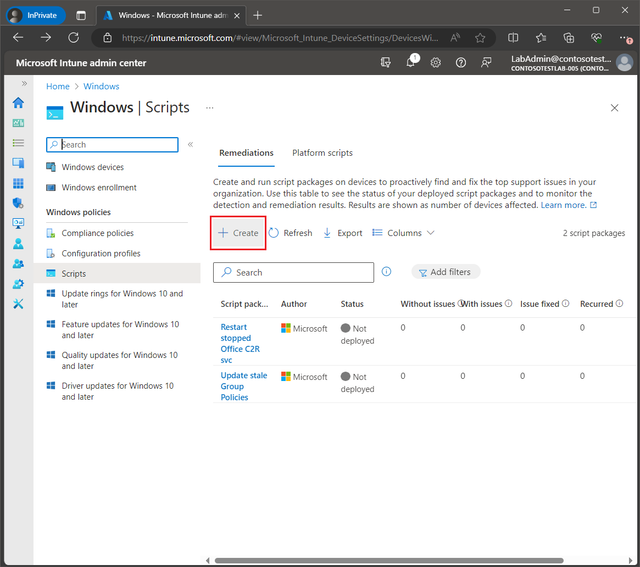Open a new browser tab
This screenshot has height=567, width=640.
pyautogui.click(x=258, y=16)
